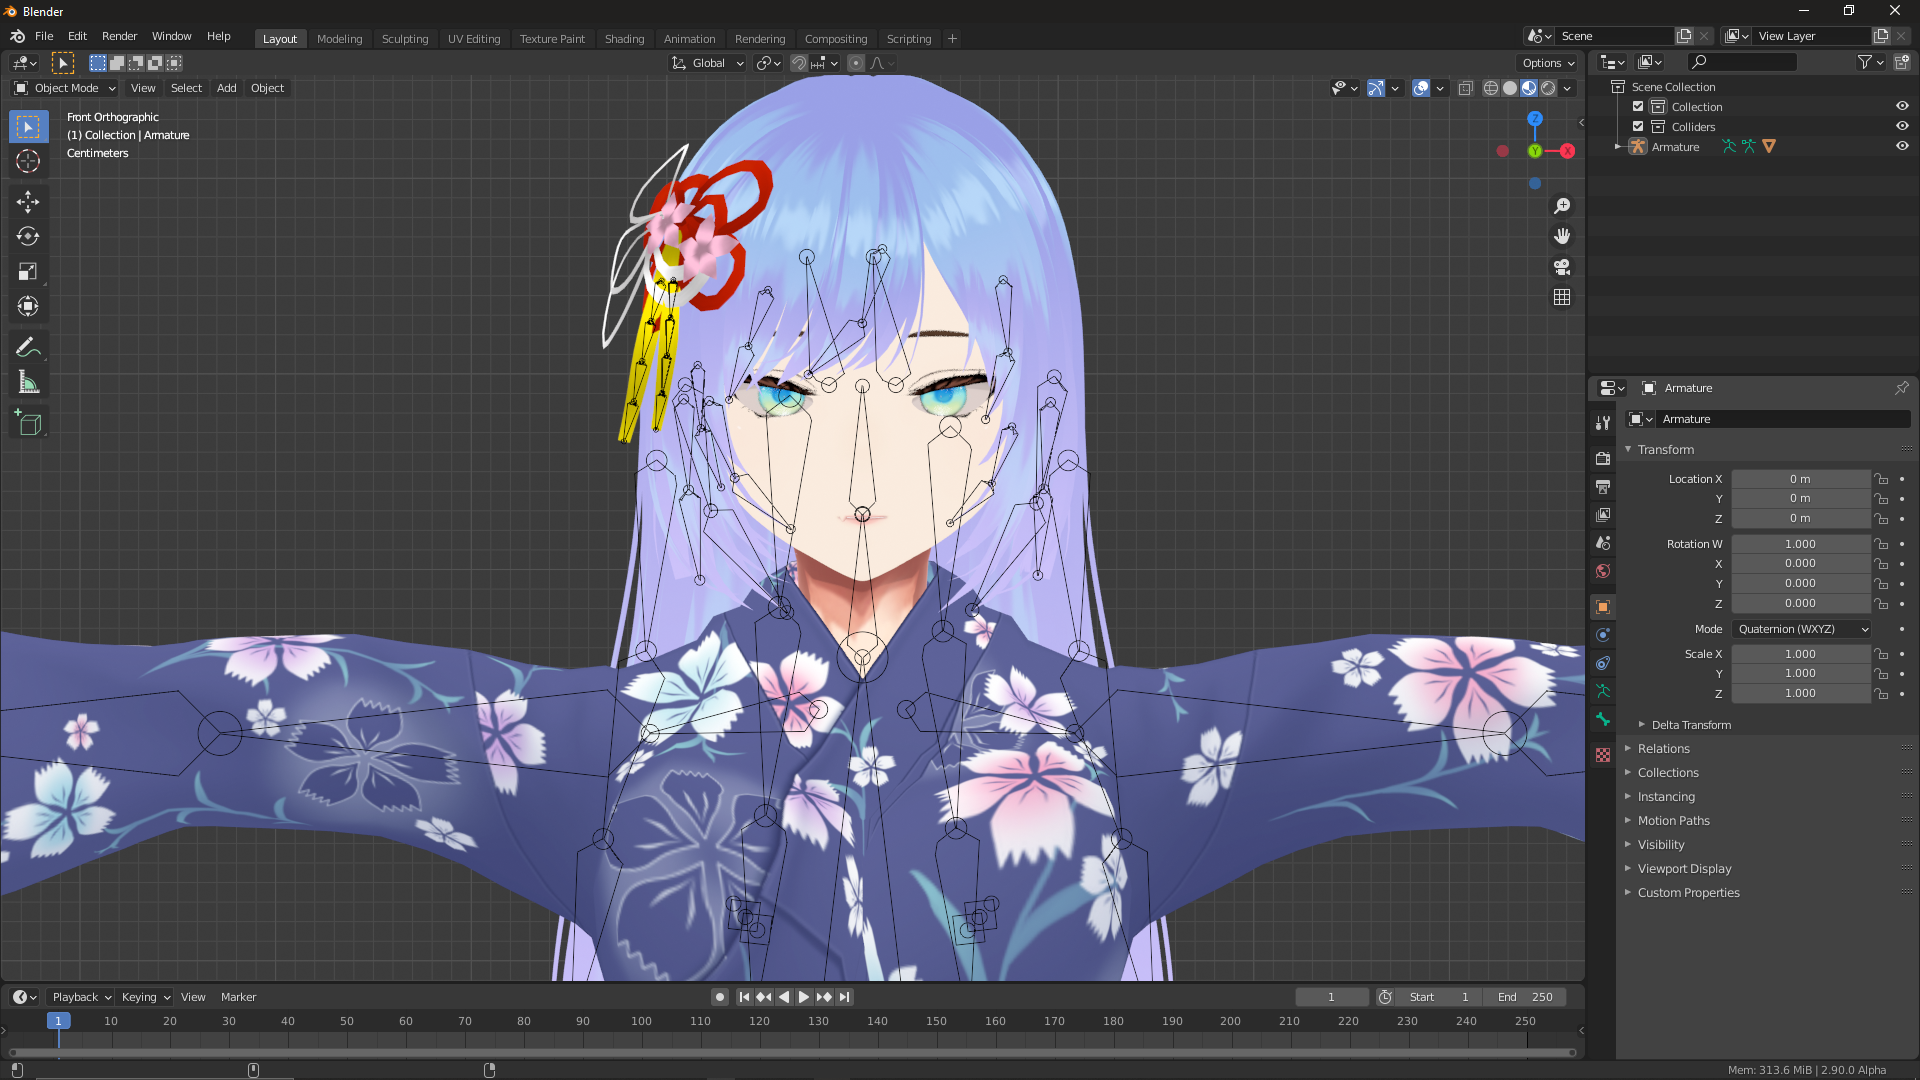The image size is (1920, 1080).
Task: Toggle camera view with the camera icon
Action: click(1562, 267)
